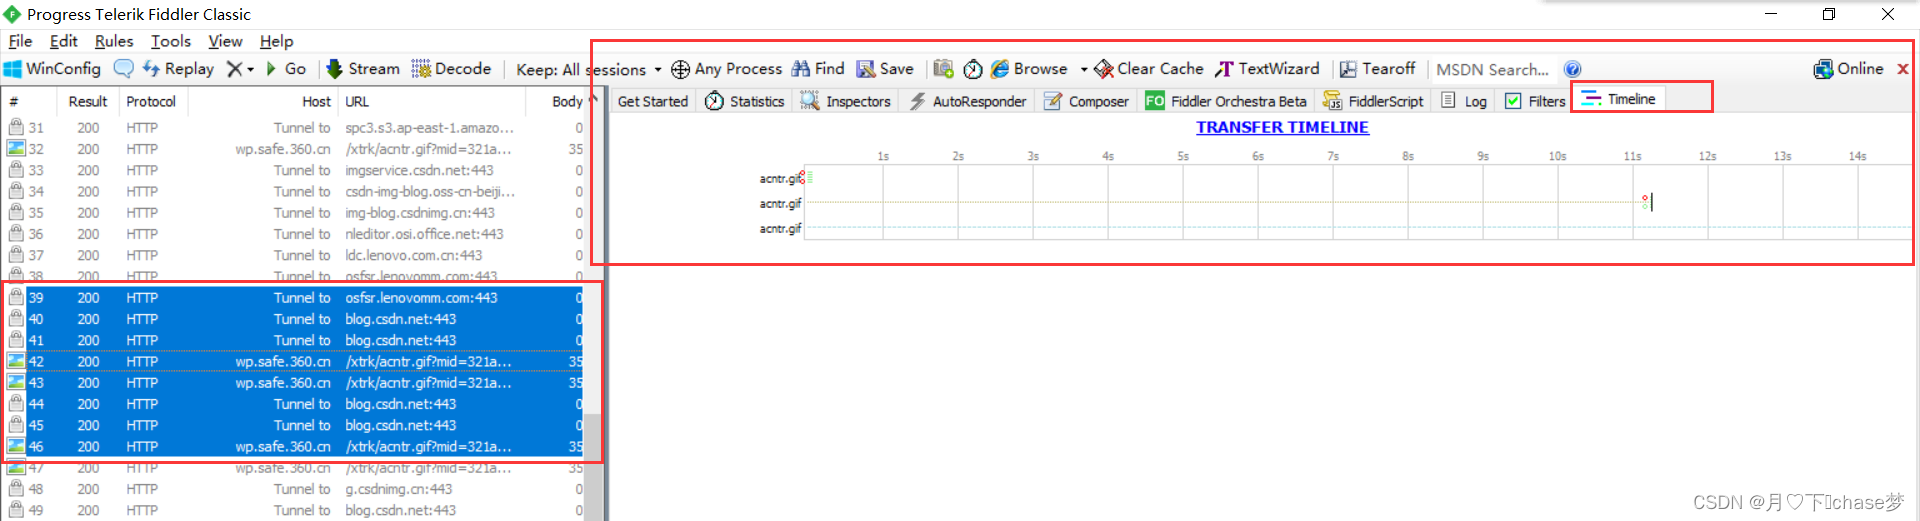Replay selected sessions
Image resolution: width=1920 pixels, height=521 pixels.
click(178, 69)
